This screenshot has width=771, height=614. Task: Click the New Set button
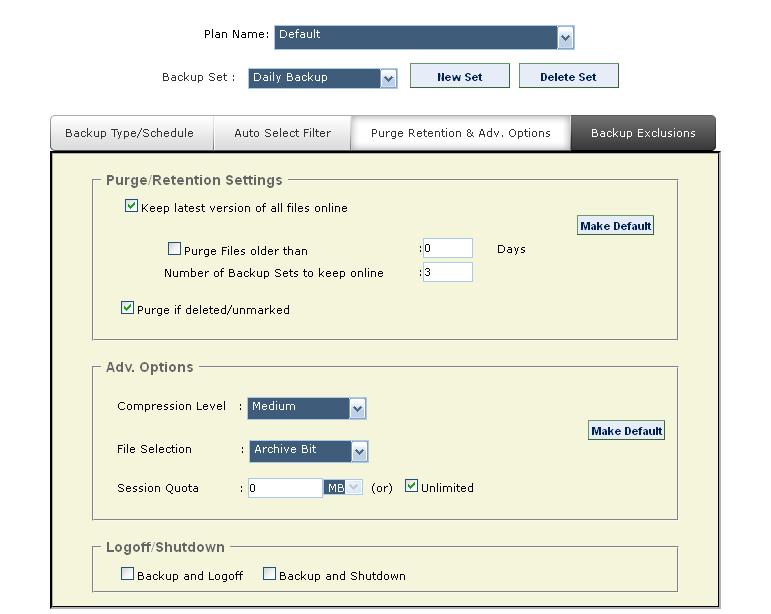pyautogui.click(x=459, y=76)
